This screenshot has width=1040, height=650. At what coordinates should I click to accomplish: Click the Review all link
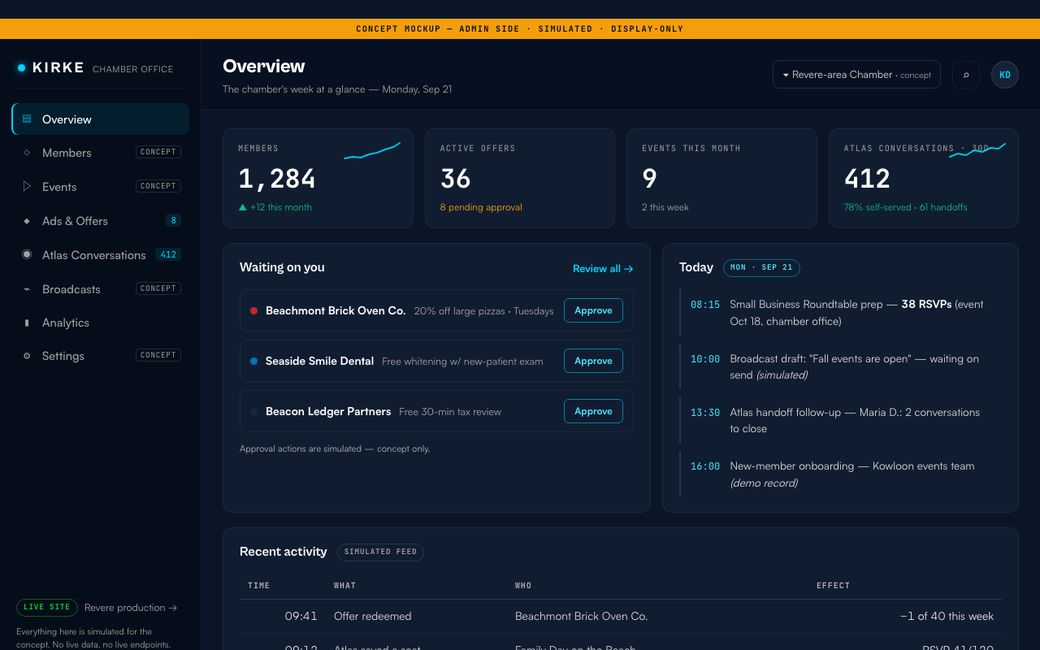(602, 269)
